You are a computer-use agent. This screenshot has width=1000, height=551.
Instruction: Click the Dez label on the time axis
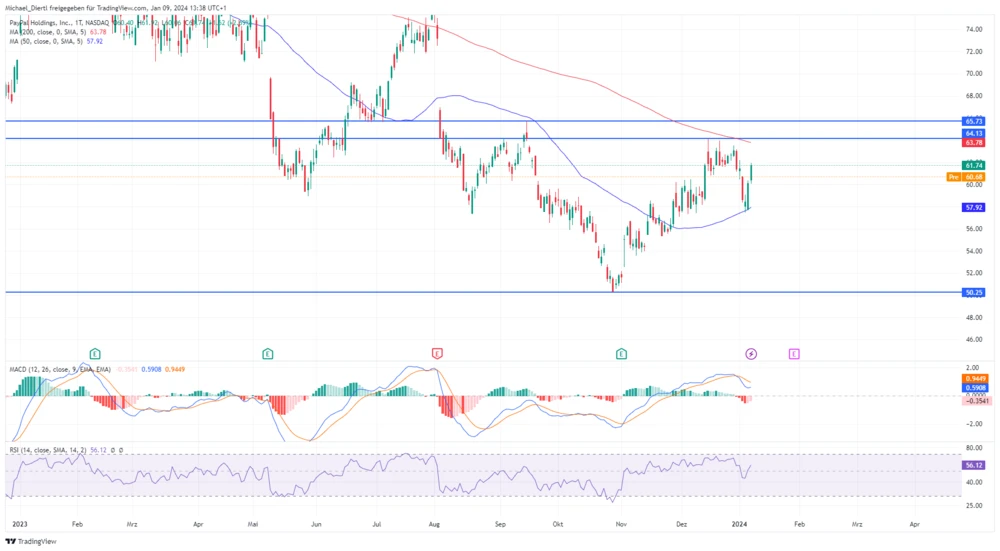[682, 524]
